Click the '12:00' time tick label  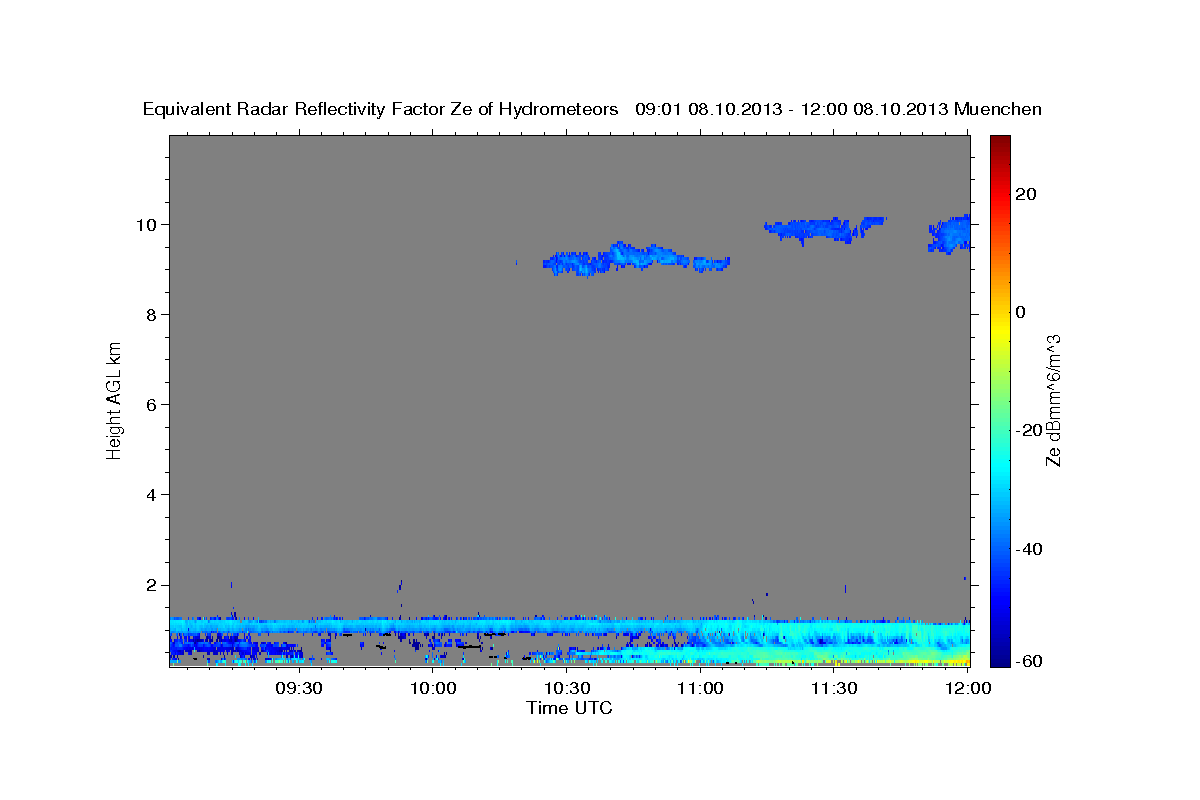(x=968, y=688)
